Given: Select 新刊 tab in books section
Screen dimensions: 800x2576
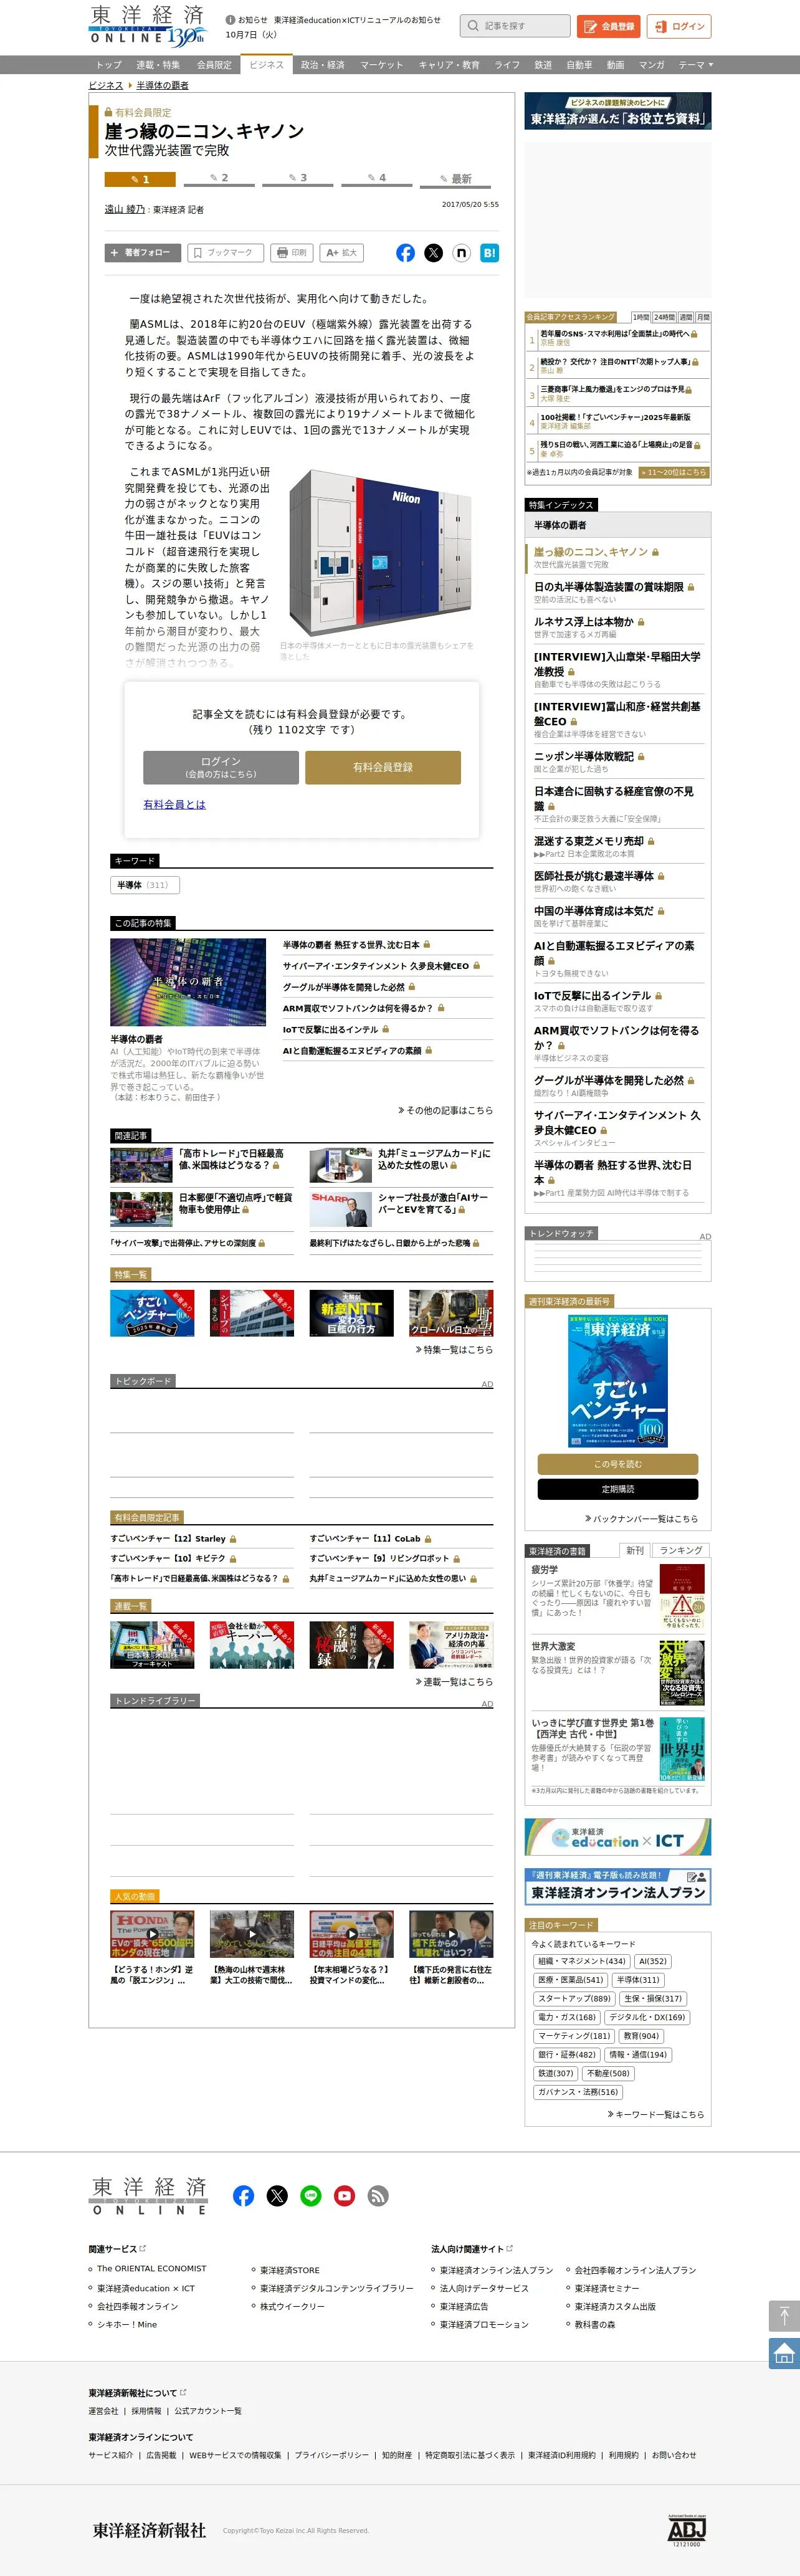Looking at the screenshot, I should click(635, 1550).
